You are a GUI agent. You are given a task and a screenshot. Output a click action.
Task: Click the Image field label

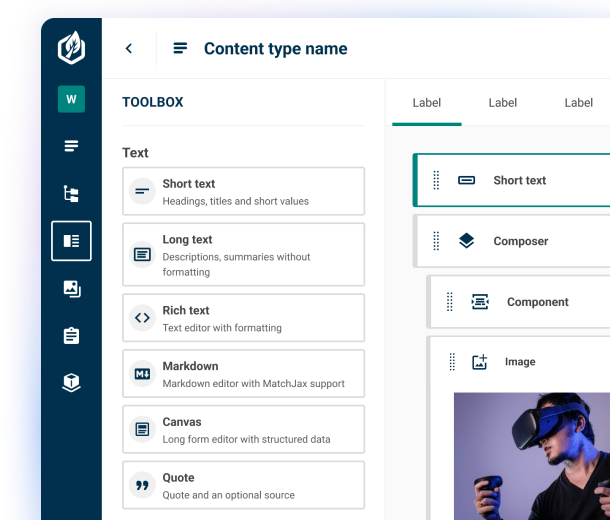520,362
